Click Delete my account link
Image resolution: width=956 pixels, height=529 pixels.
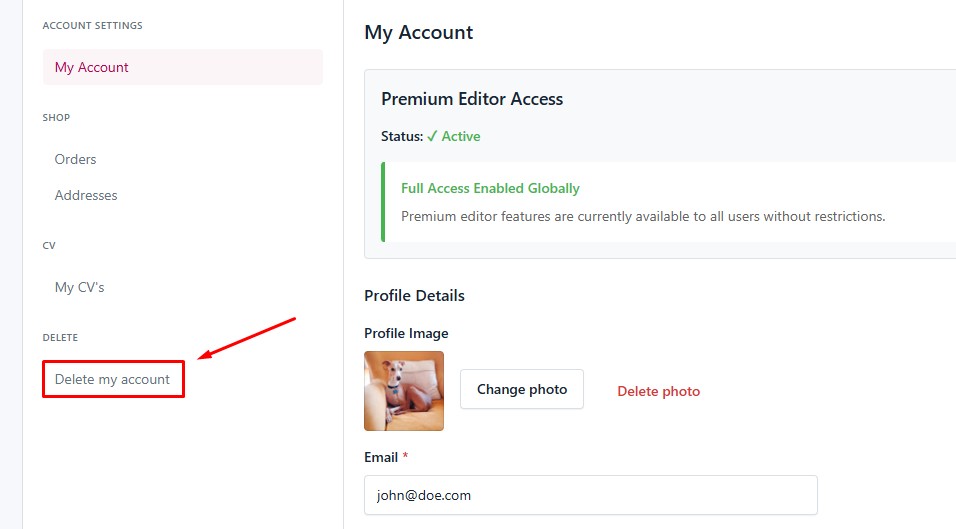coord(113,380)
